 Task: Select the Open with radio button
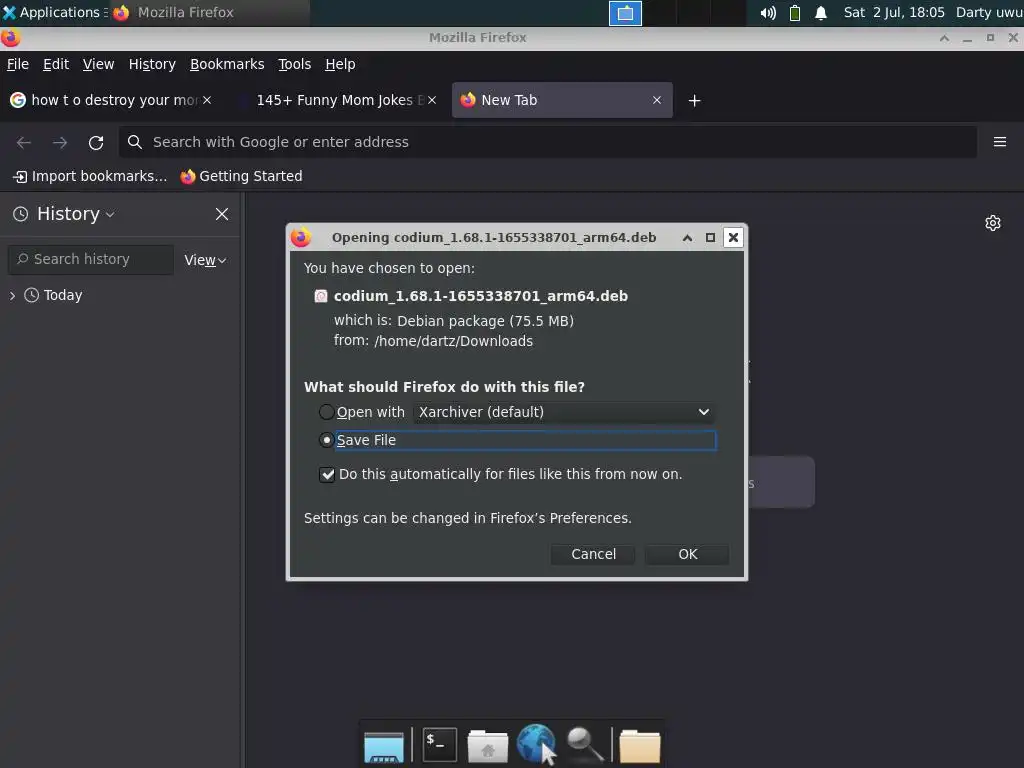(x=327, y=412)
